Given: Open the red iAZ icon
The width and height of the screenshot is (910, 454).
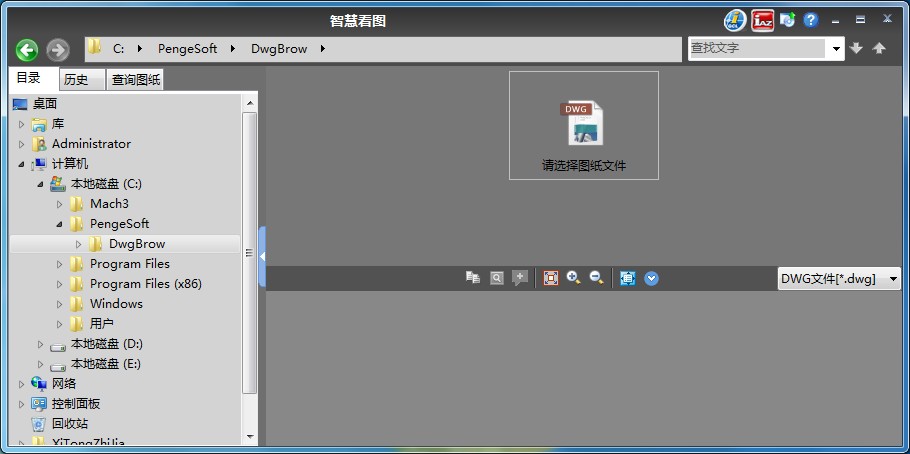Looking at the screenshot, I should [x=763, y=21].
